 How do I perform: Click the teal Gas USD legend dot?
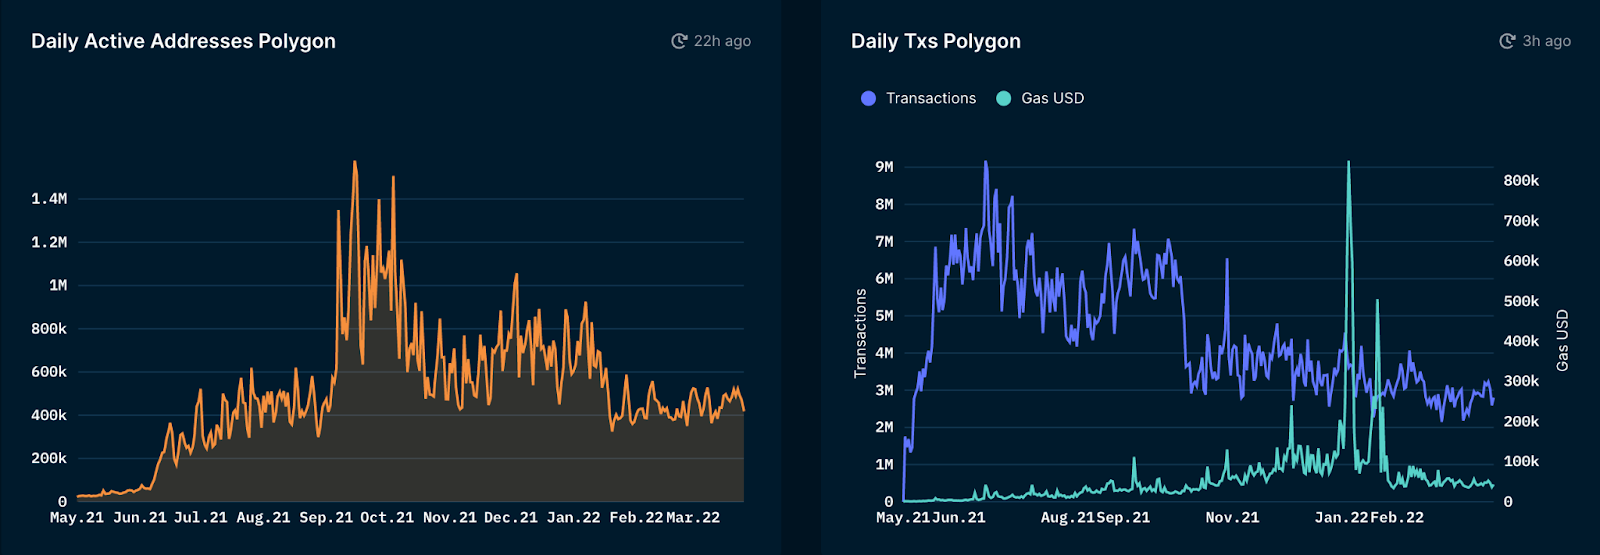pos(1004,98)
